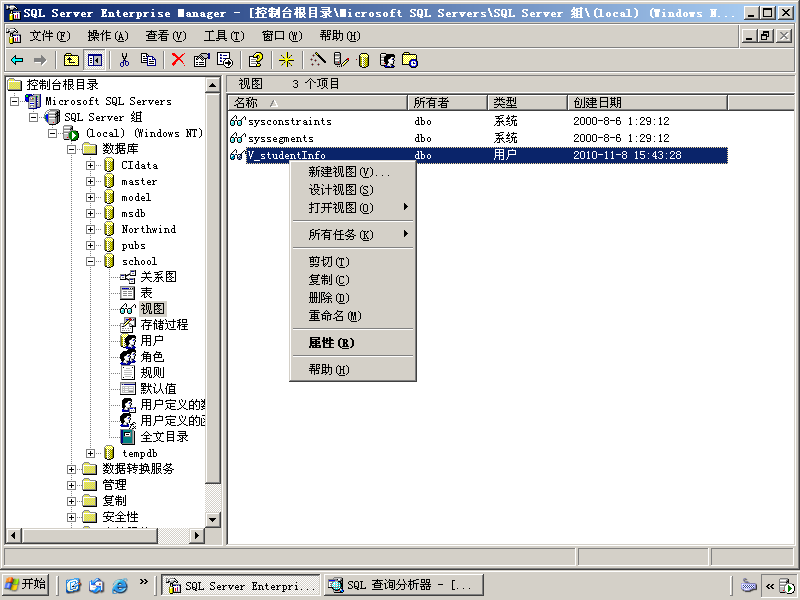Sort by 名称 column header

pos(317,103)
